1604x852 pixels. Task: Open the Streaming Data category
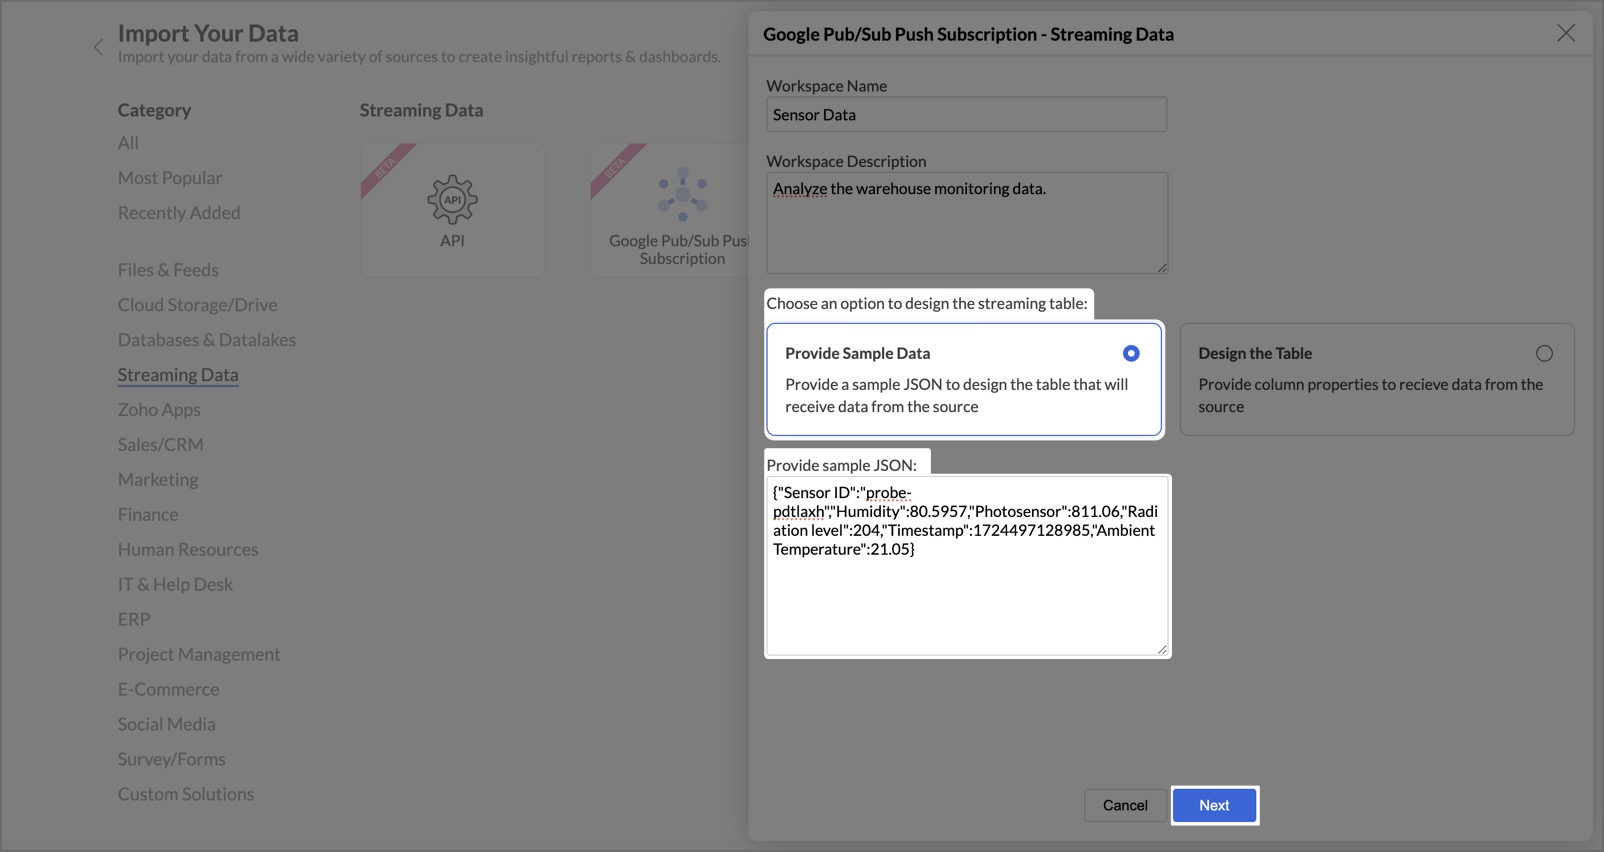point(178,375)
